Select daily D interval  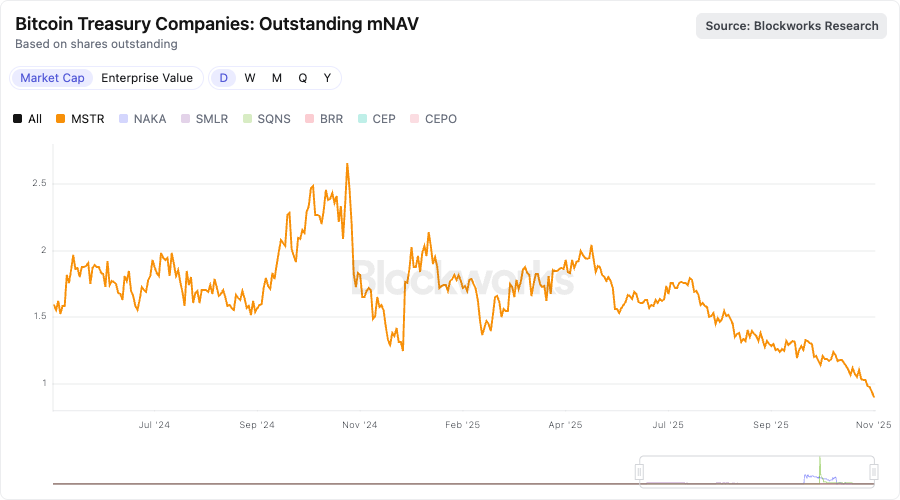pyautogui.click(x=224, y=78)
